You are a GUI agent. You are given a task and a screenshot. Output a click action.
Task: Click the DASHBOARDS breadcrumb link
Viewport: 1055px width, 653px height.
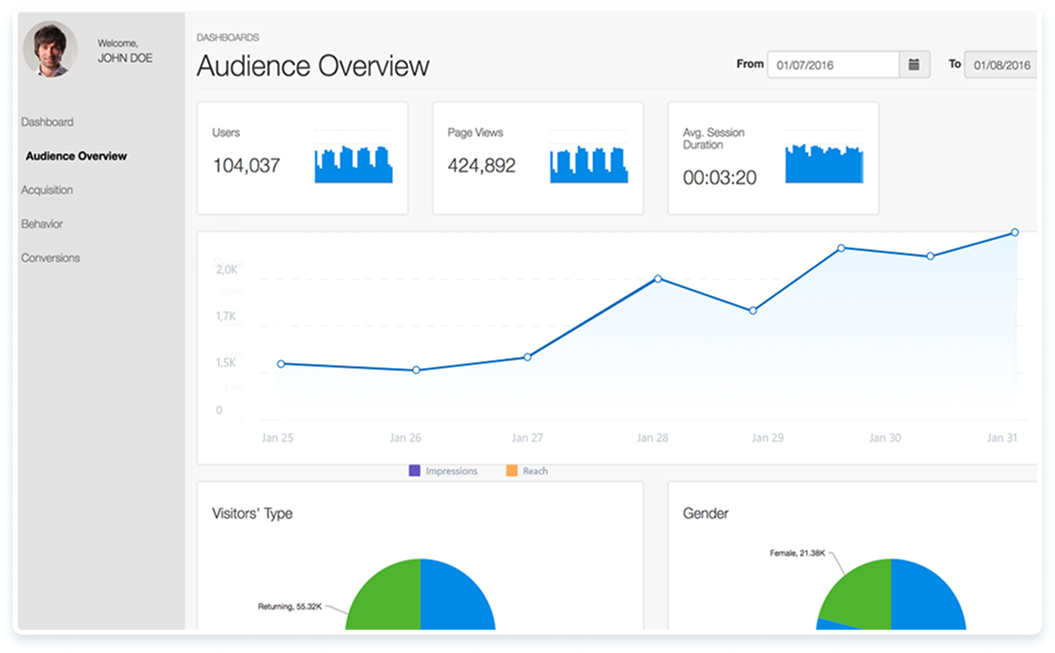[228, 38]
